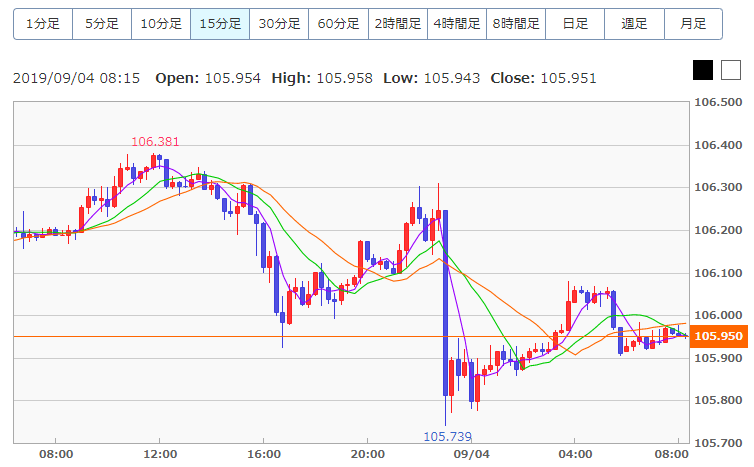Choose the 10分足 chart interval
754x467 pixels.
(160, 23)
